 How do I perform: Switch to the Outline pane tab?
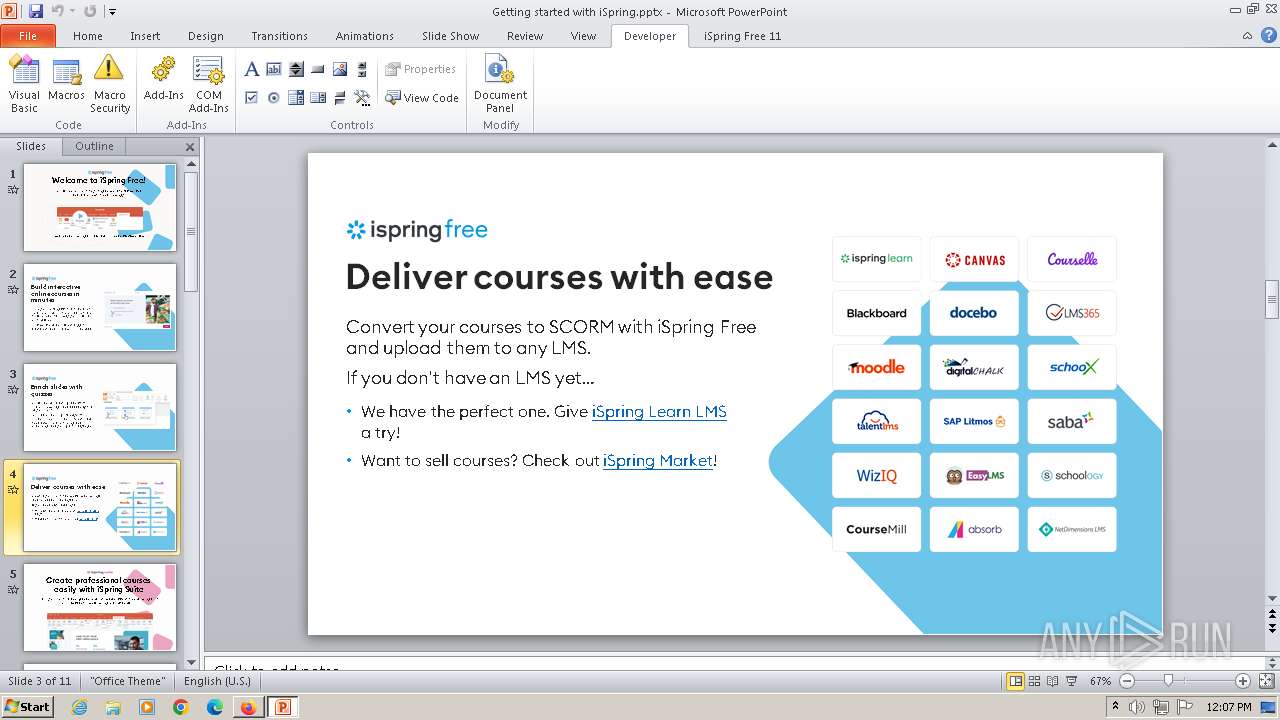pyautogui.click(x=94, y=146)
